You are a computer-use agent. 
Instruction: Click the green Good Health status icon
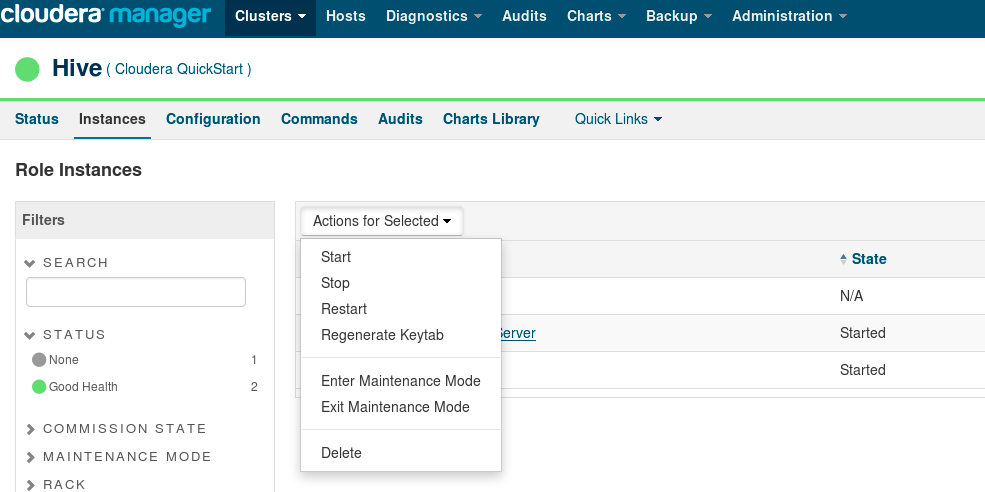[x=39, y=387]
